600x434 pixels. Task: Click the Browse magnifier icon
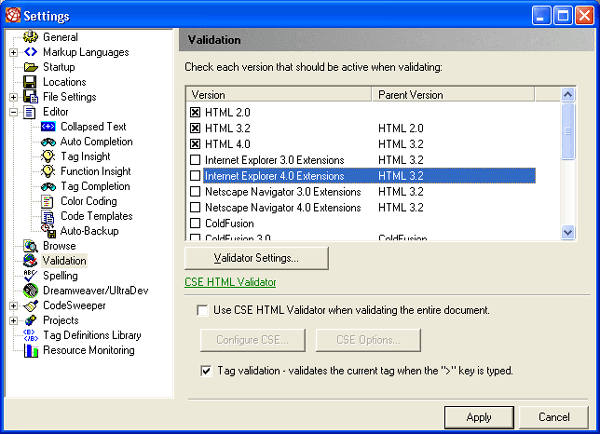[30, 246]
